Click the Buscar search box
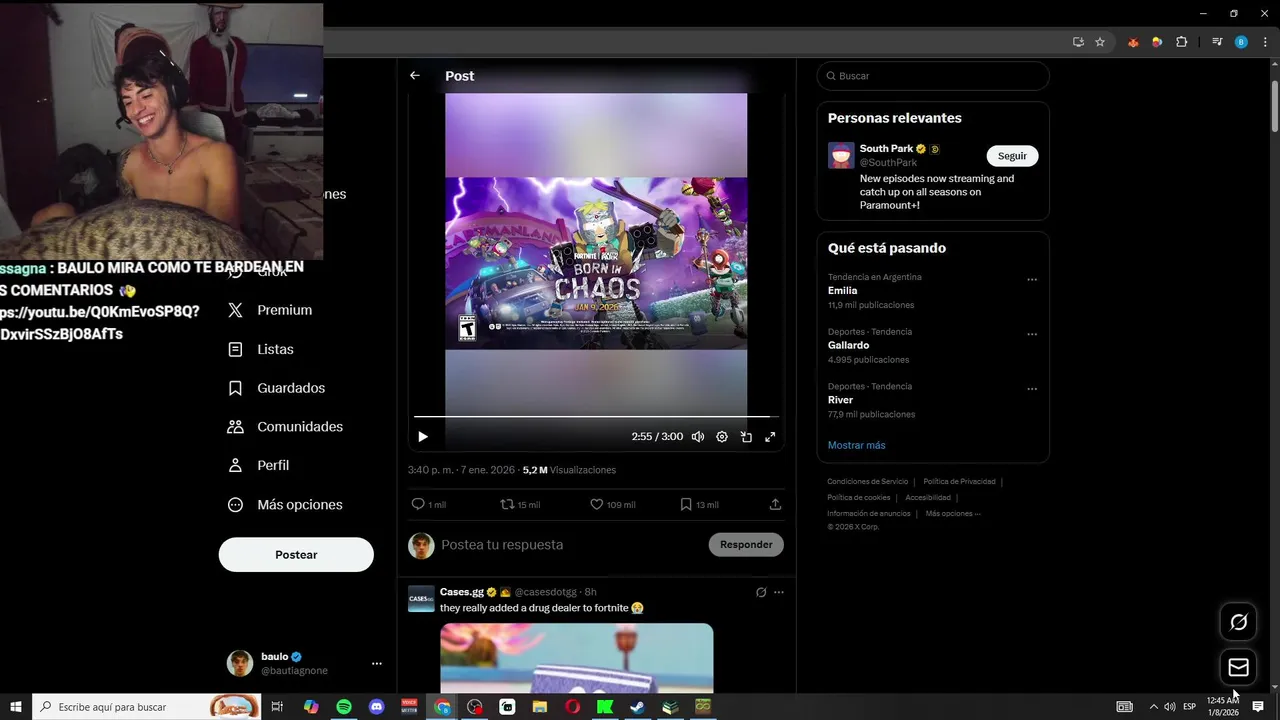Viewport: 1280px width, 720px height. (933, 76)
